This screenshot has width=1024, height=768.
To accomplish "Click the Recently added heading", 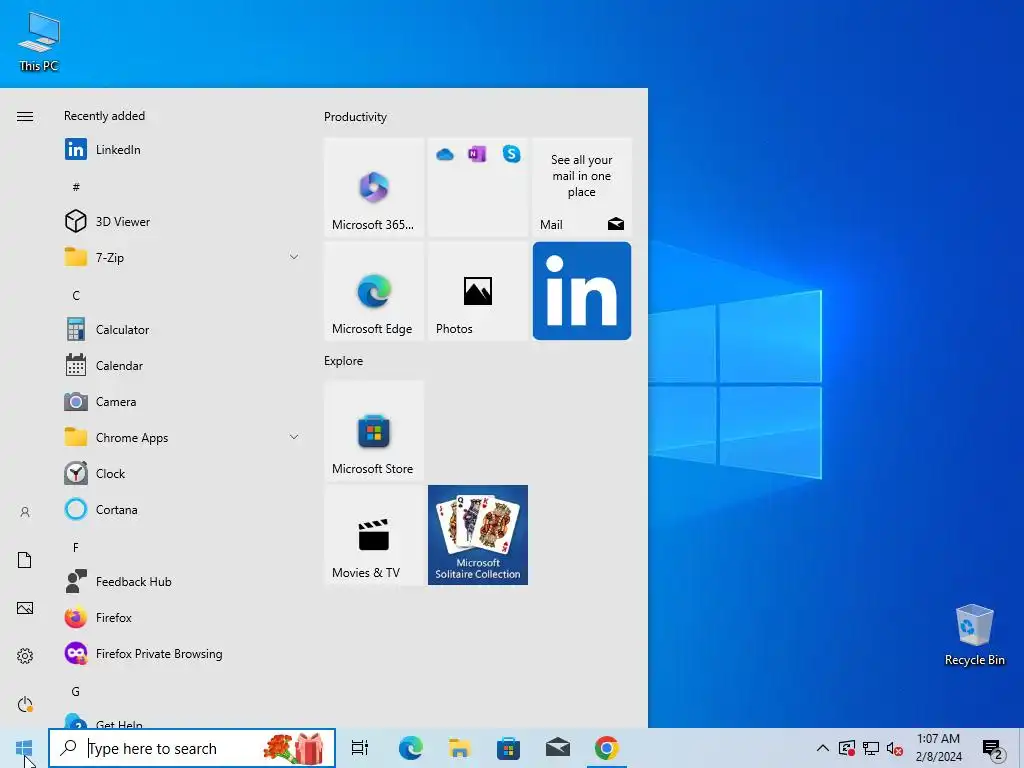I will (x=104, y=116).
